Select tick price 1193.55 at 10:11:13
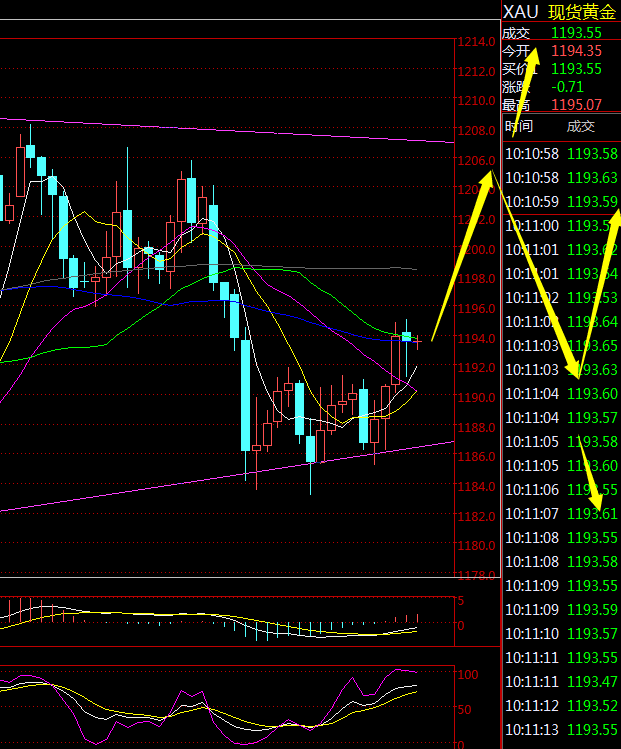This screenshot has height=749, width=621. pos(592,729)
